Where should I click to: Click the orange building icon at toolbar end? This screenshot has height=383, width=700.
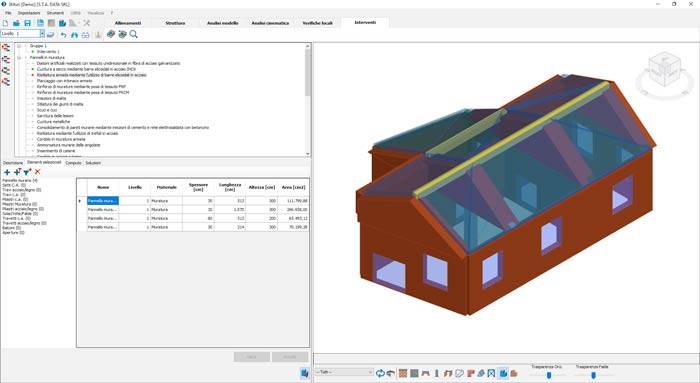[x=514, y=373]
